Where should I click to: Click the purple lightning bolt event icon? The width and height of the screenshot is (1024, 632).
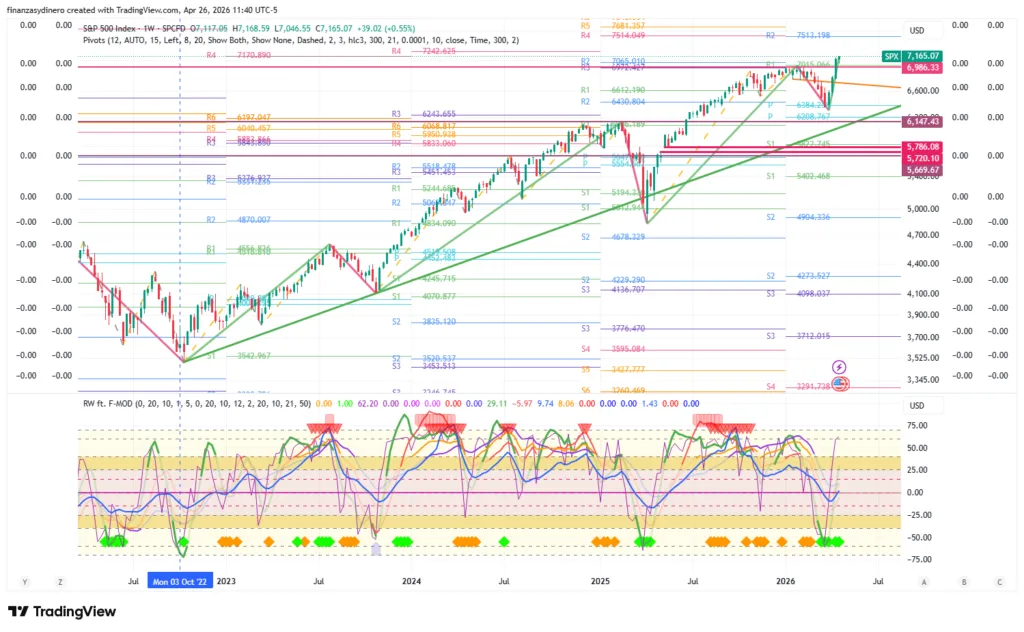click(x=839, y=368)
